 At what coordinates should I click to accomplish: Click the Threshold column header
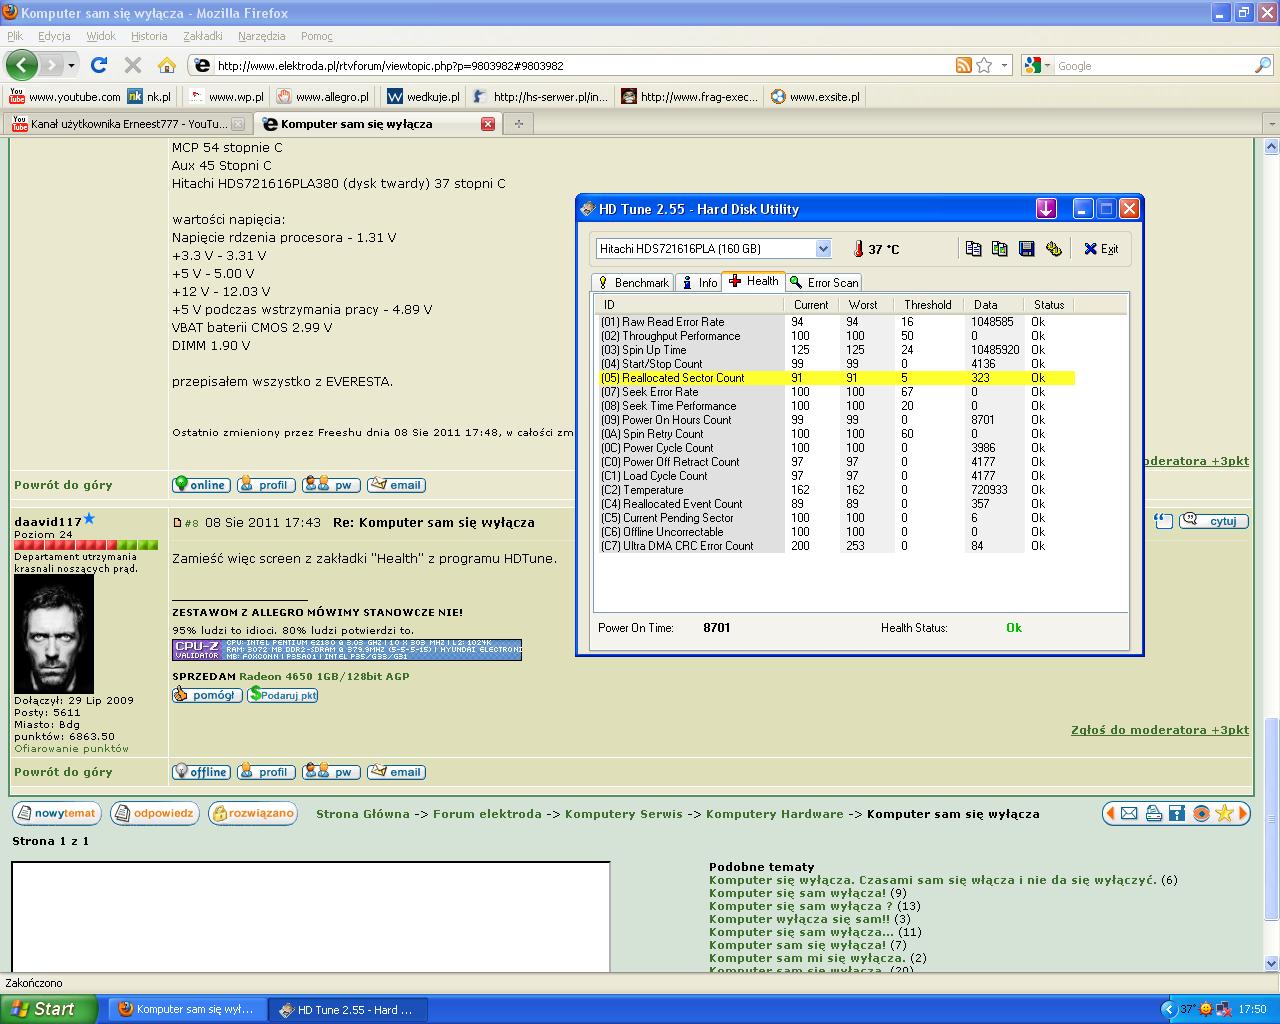(x=930, y=305)
